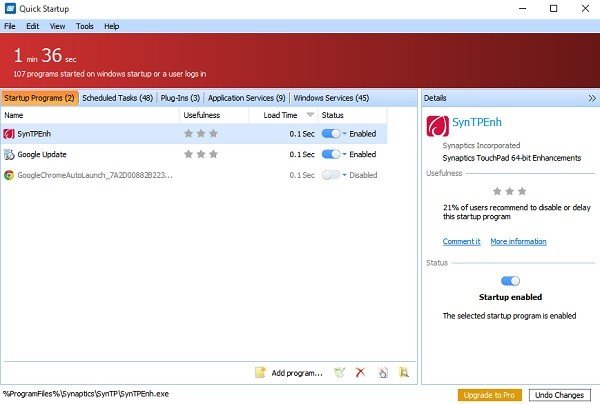Click the Add program note icon
The height and width of the screenshot is (404, 600).
coord(260,372)
